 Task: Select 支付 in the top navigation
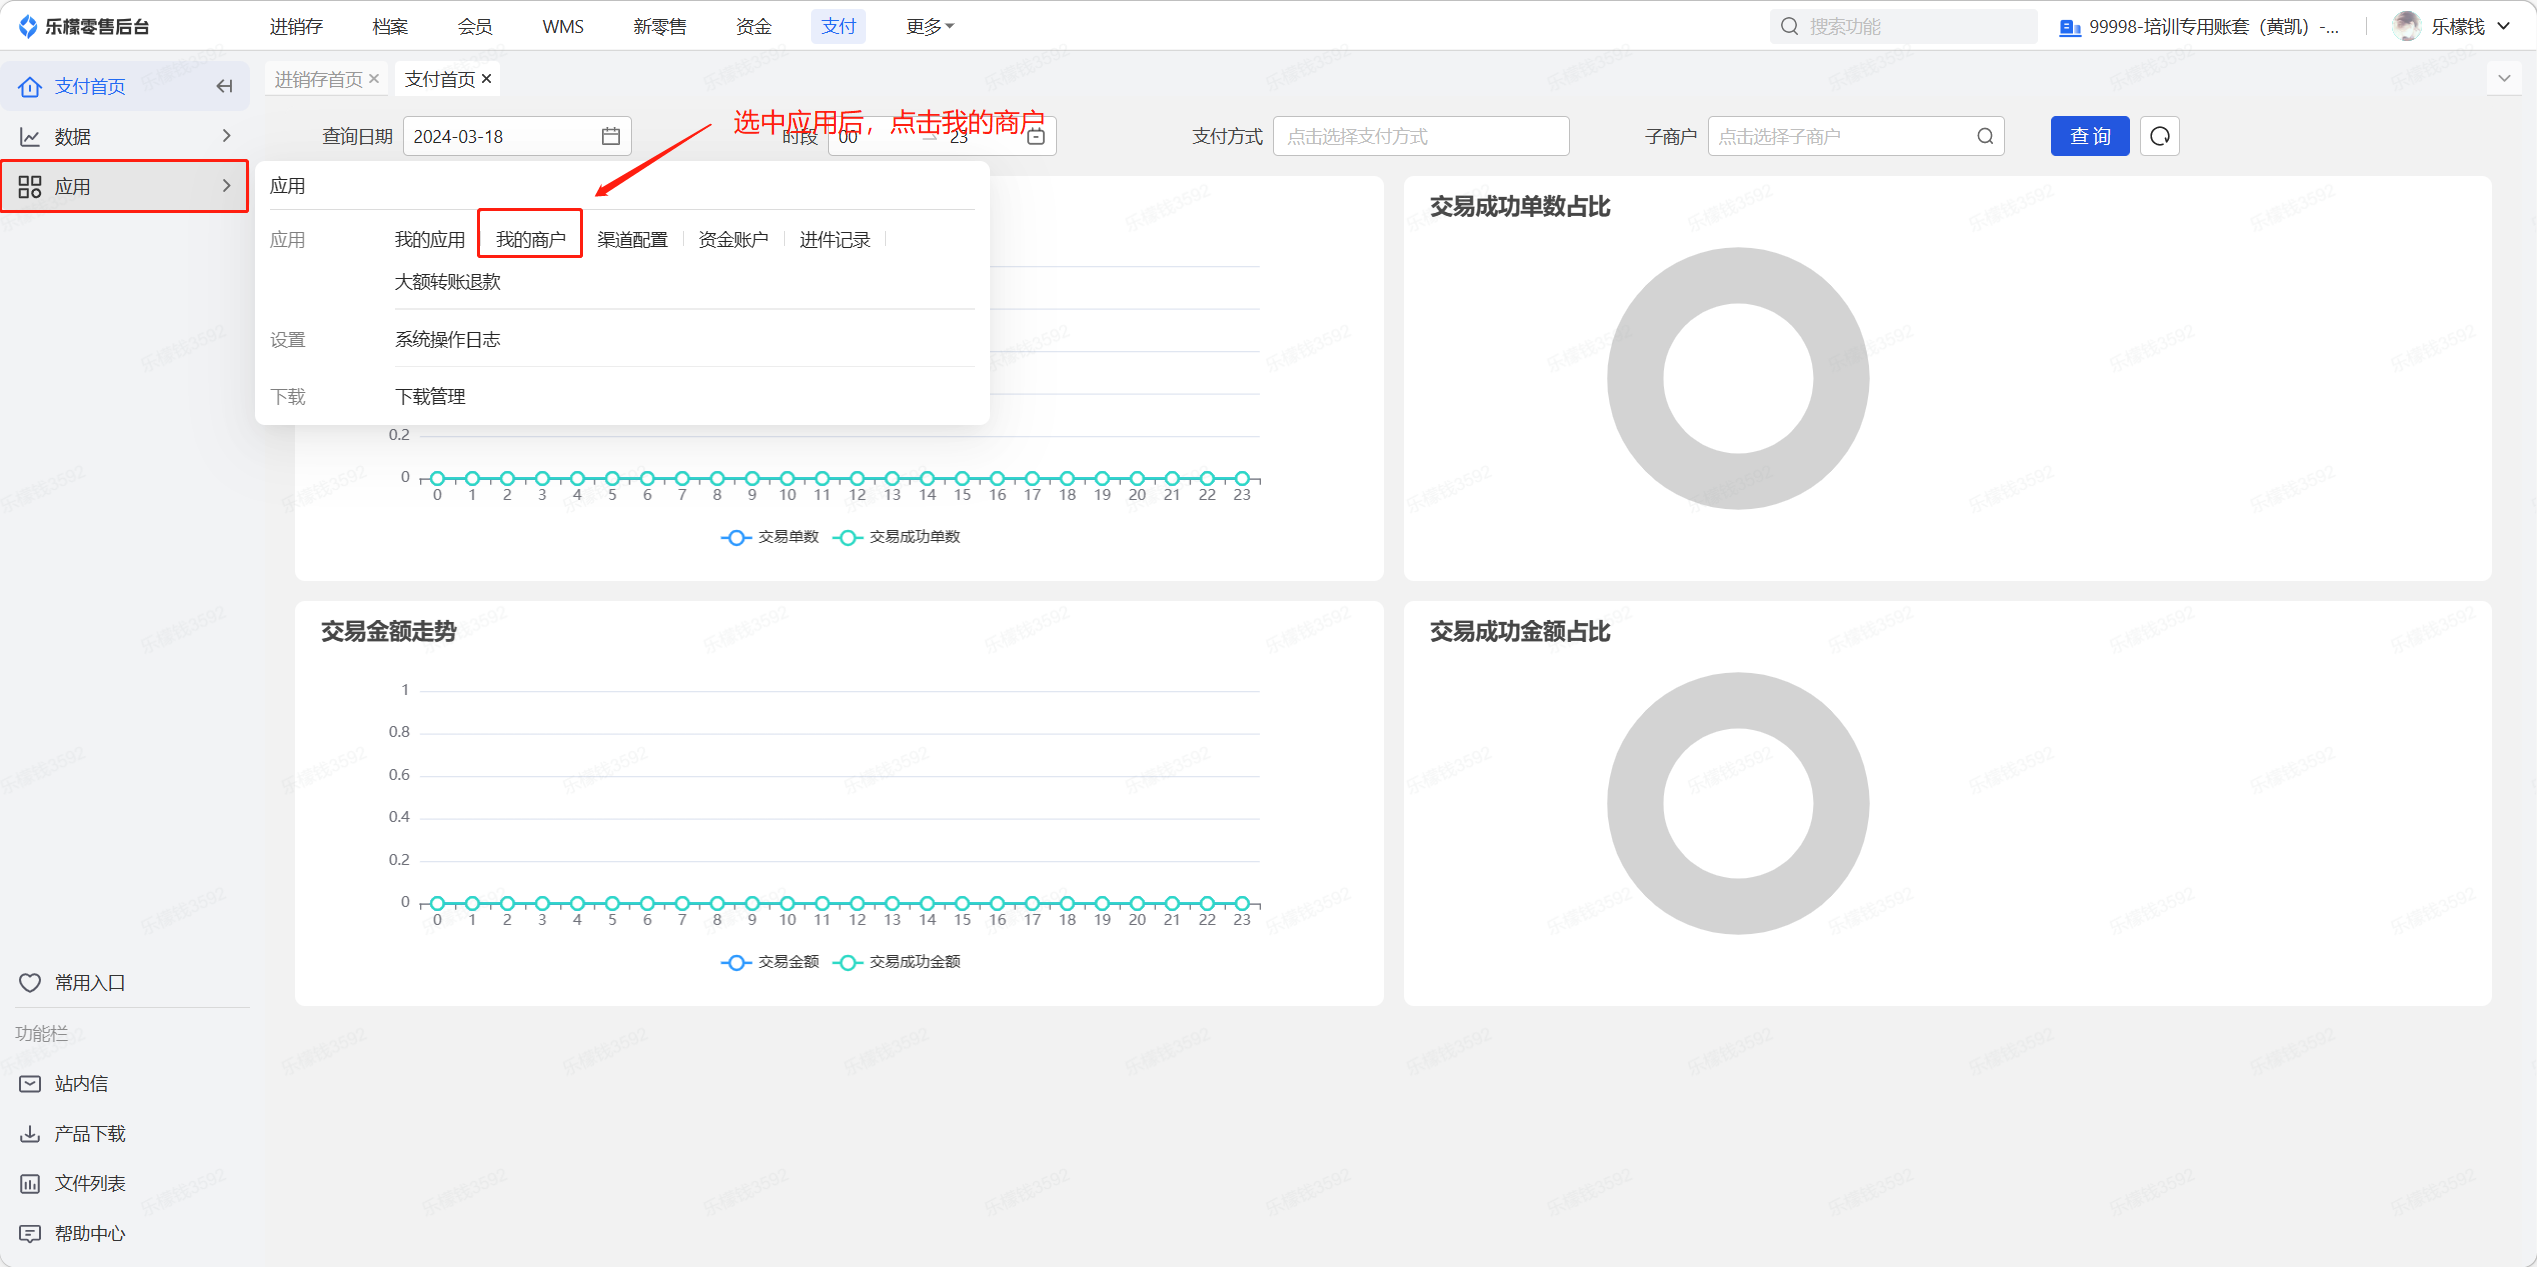pyautogui.click(x=838, y=27)
